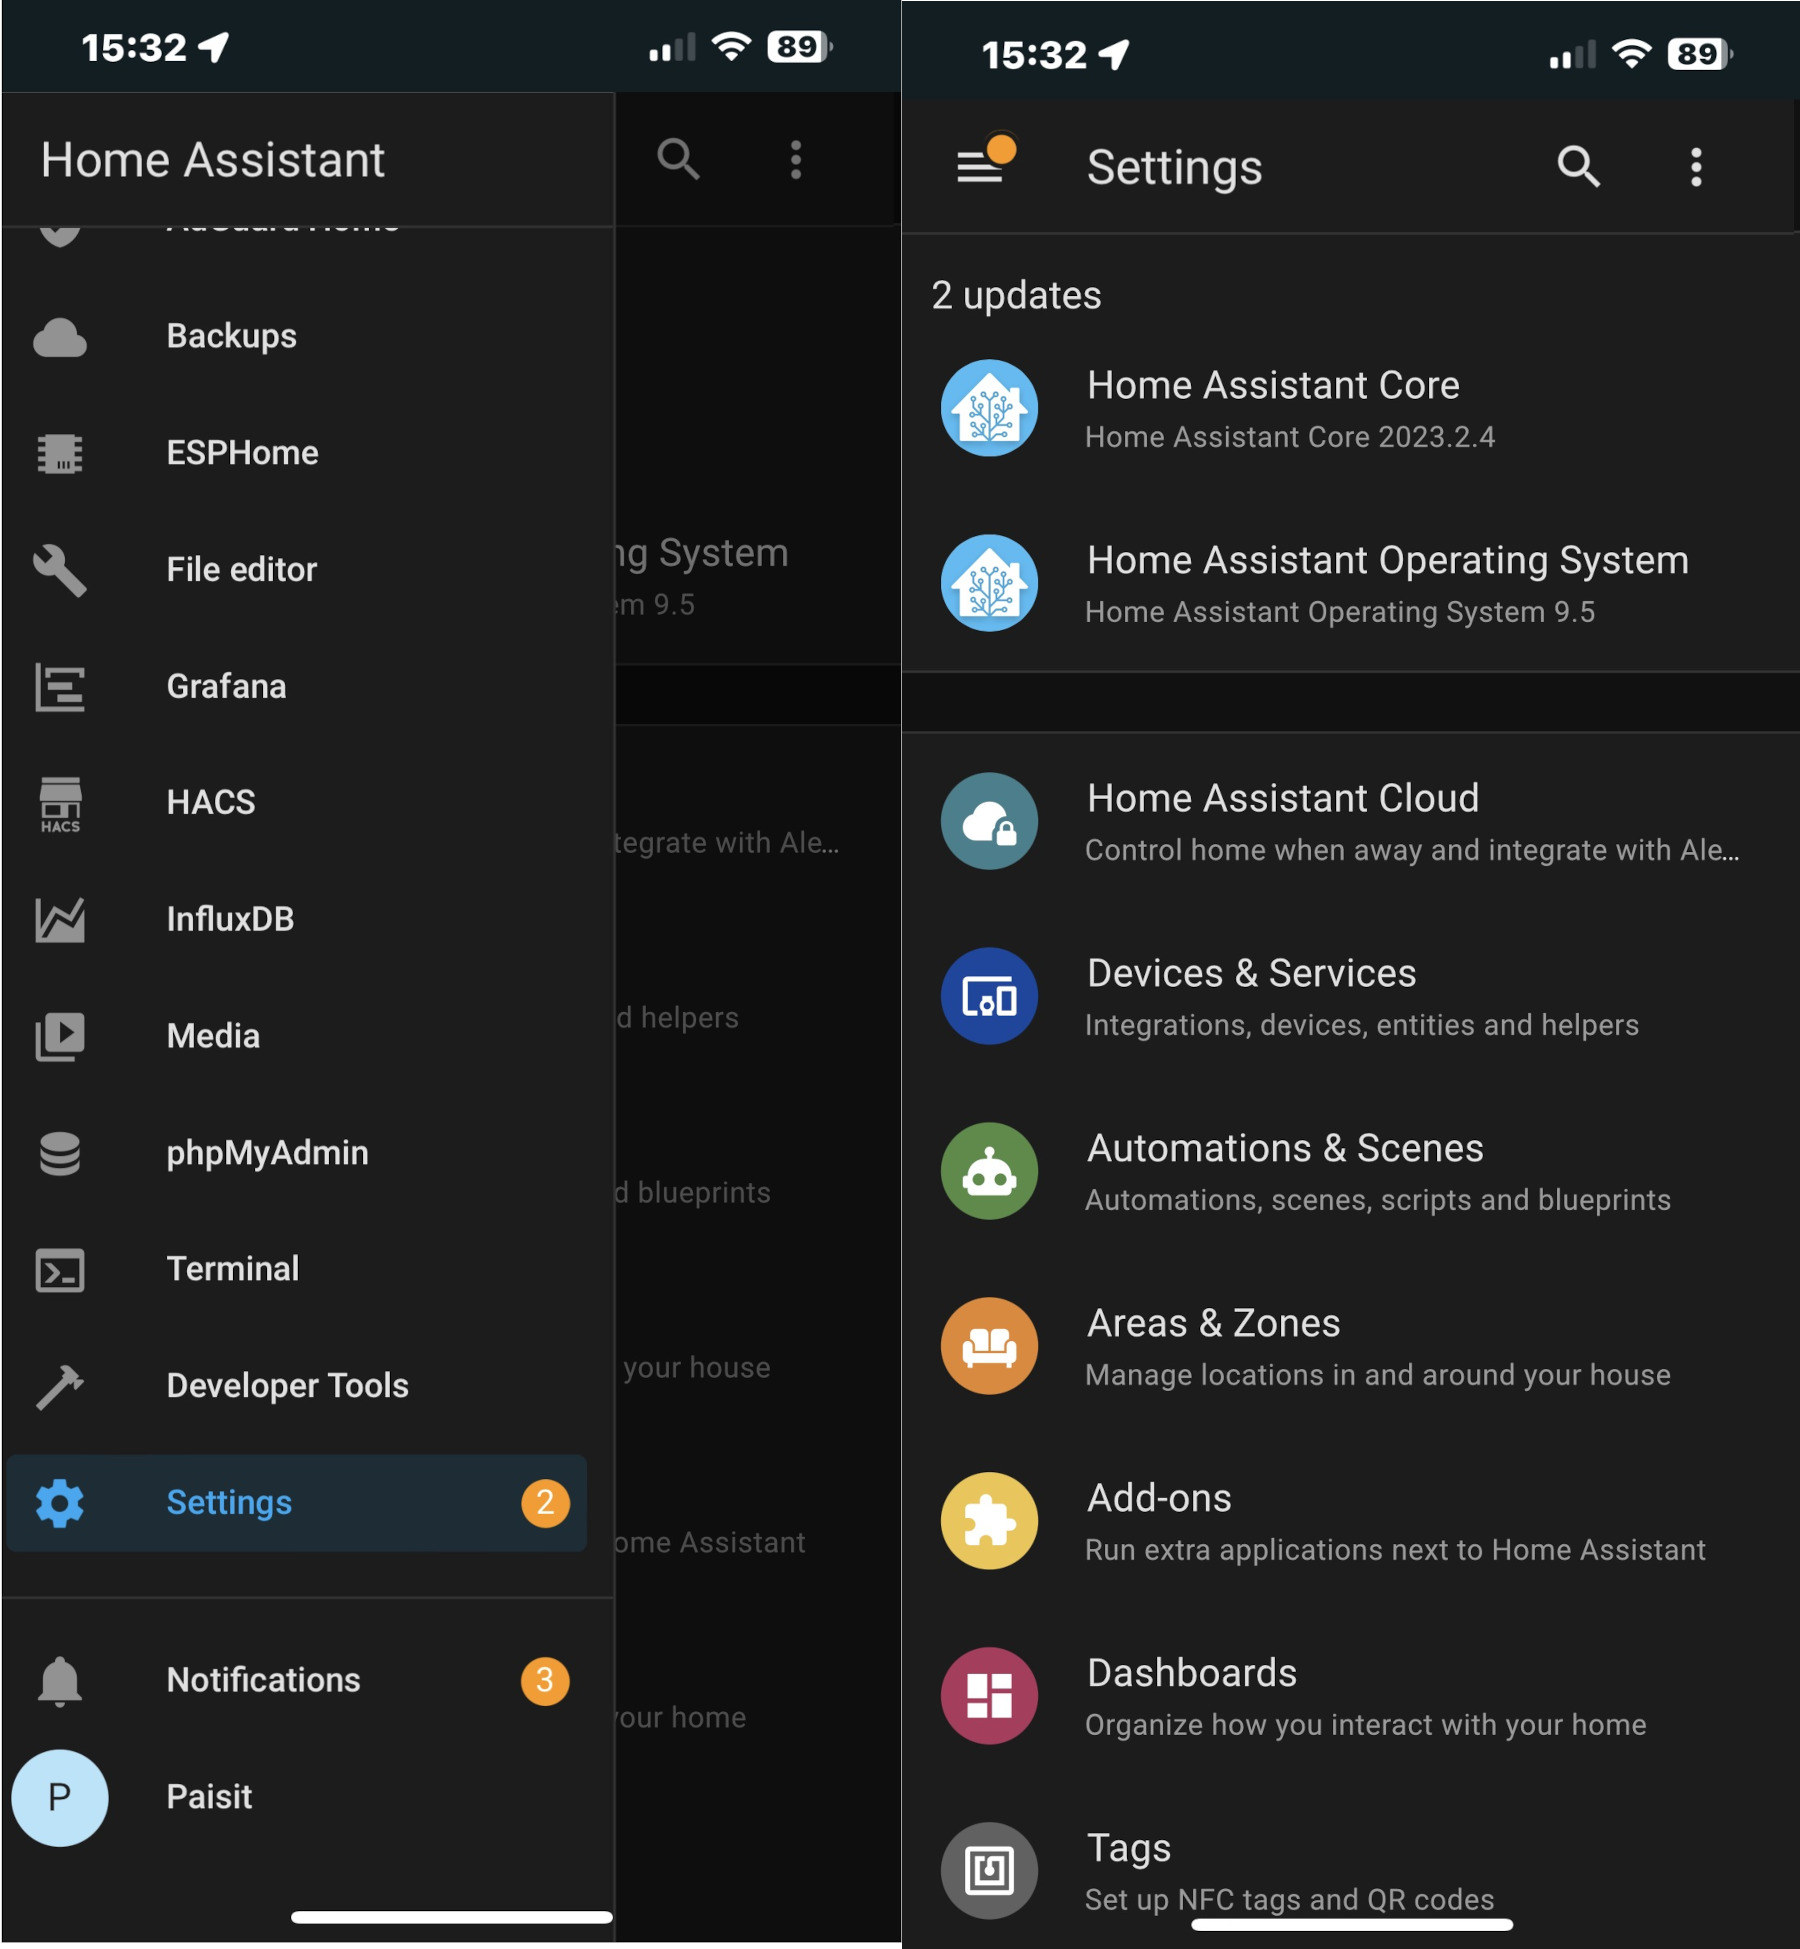Open Add-ons settings
Screen dimensions: 1800x1949
coord(1350,1522)
